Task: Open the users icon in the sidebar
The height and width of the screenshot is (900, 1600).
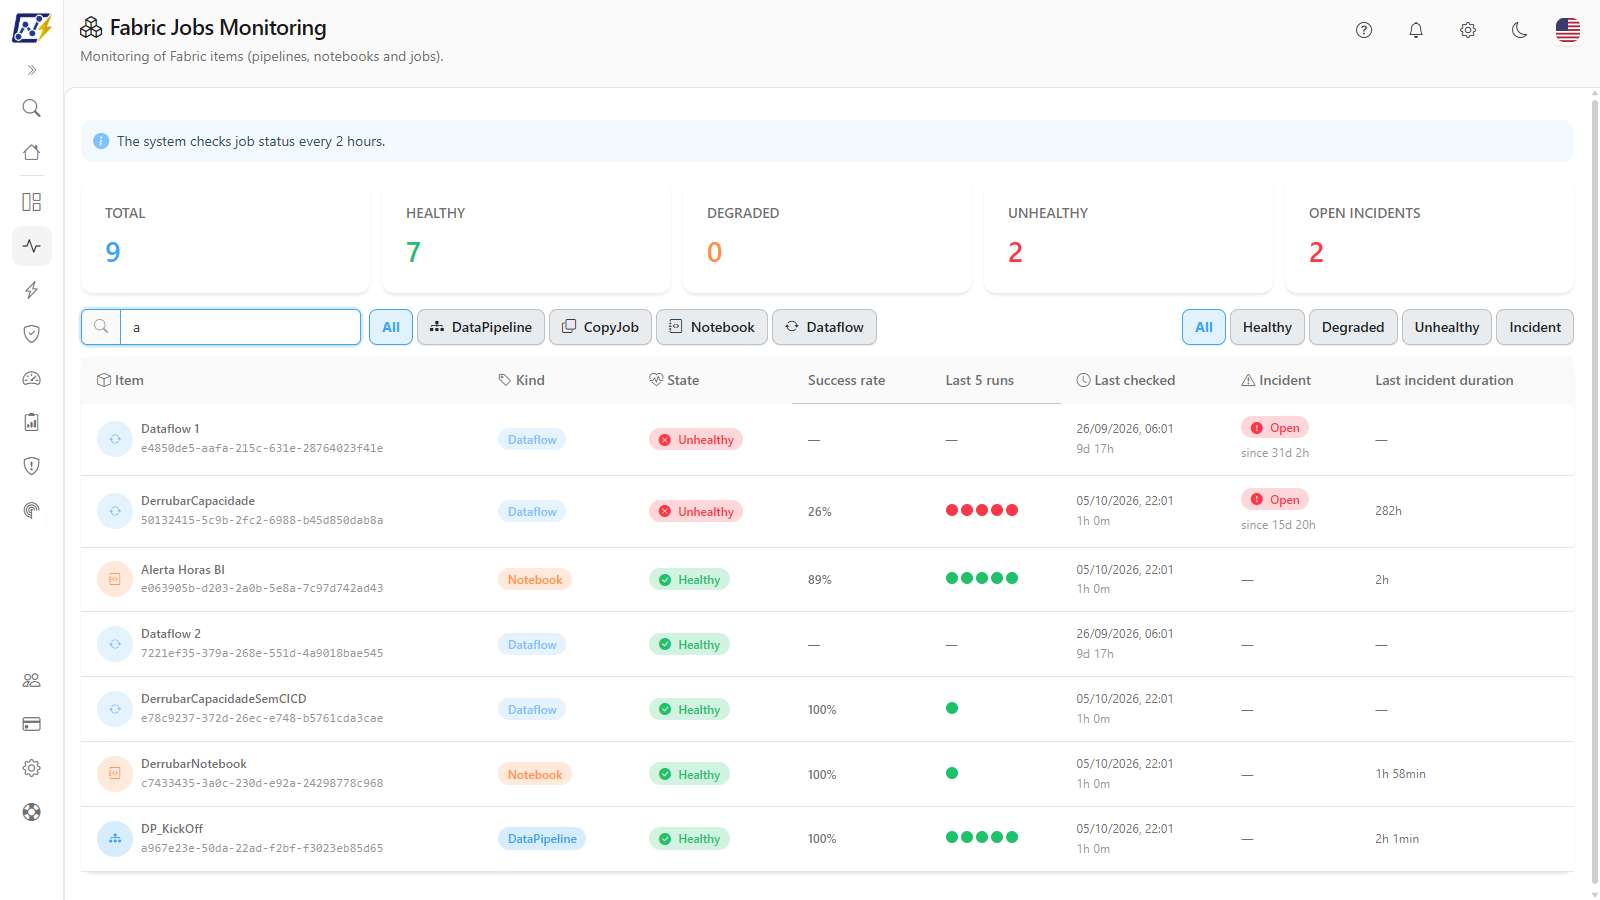Action: coord(32,680)
